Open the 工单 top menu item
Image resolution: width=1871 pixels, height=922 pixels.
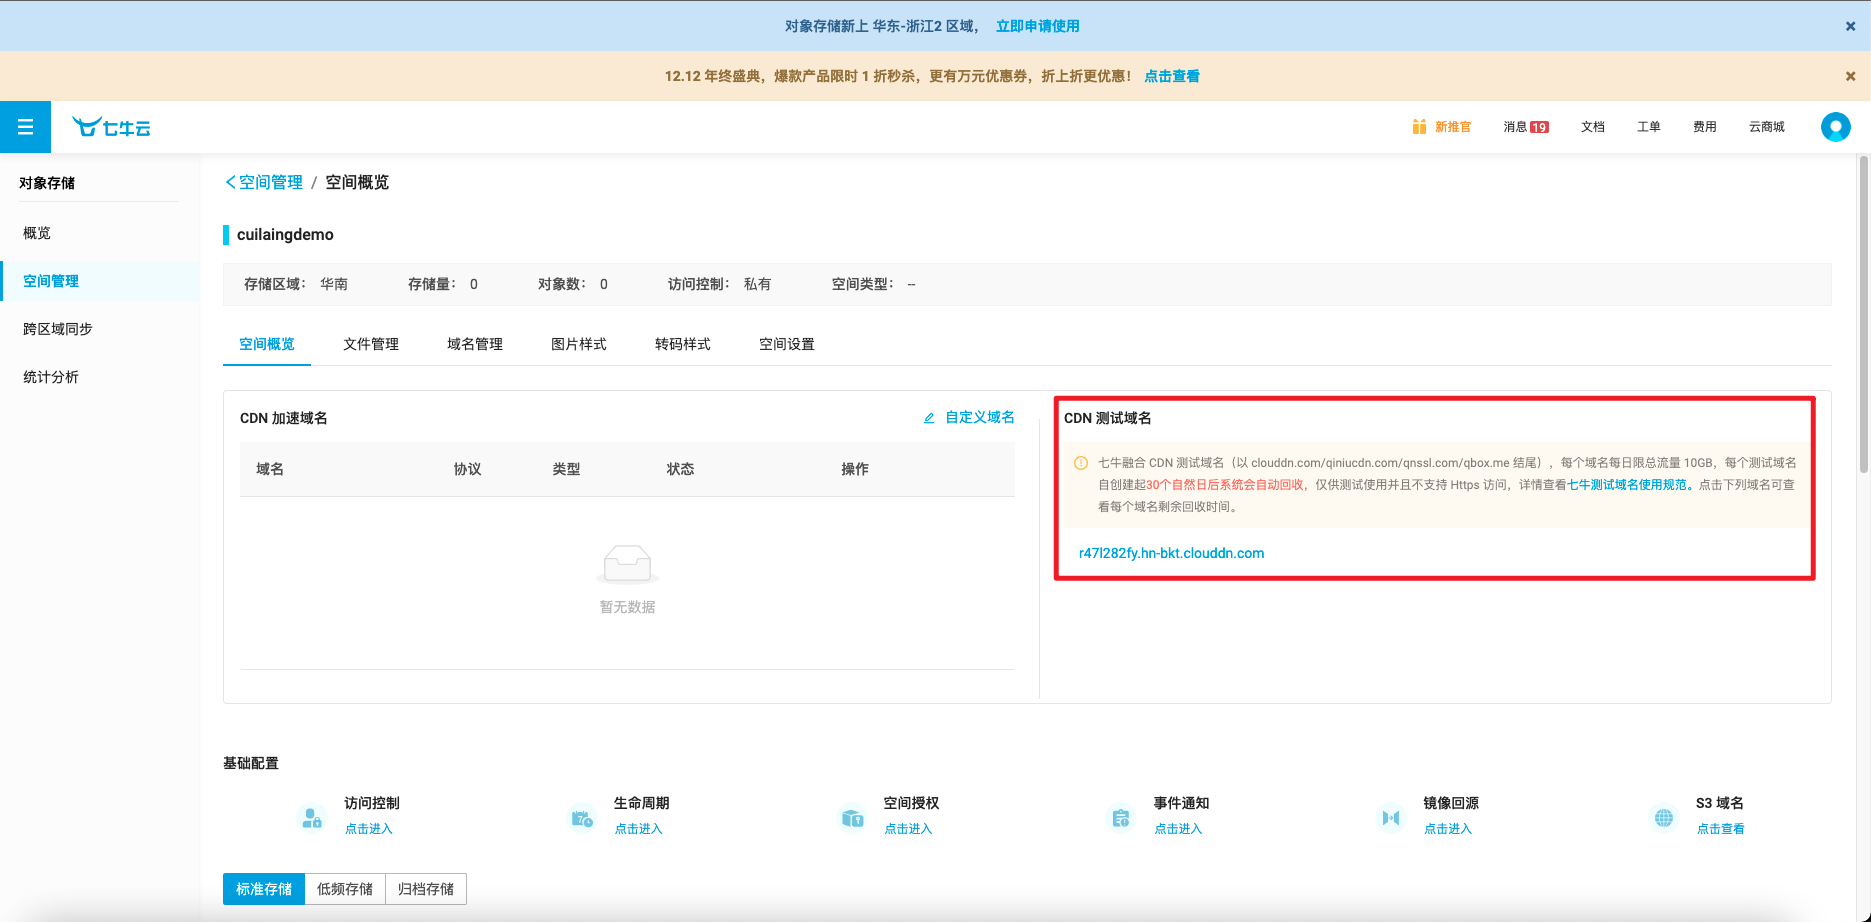(x=1649, y=127)
